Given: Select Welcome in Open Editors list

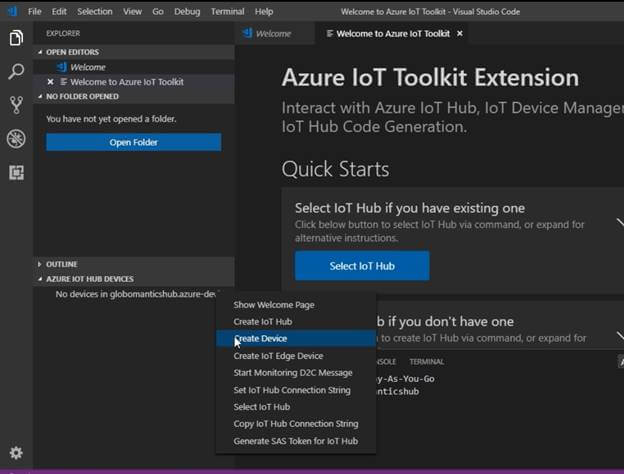Looking at the screenshot, I should click(x=134, y=67).
